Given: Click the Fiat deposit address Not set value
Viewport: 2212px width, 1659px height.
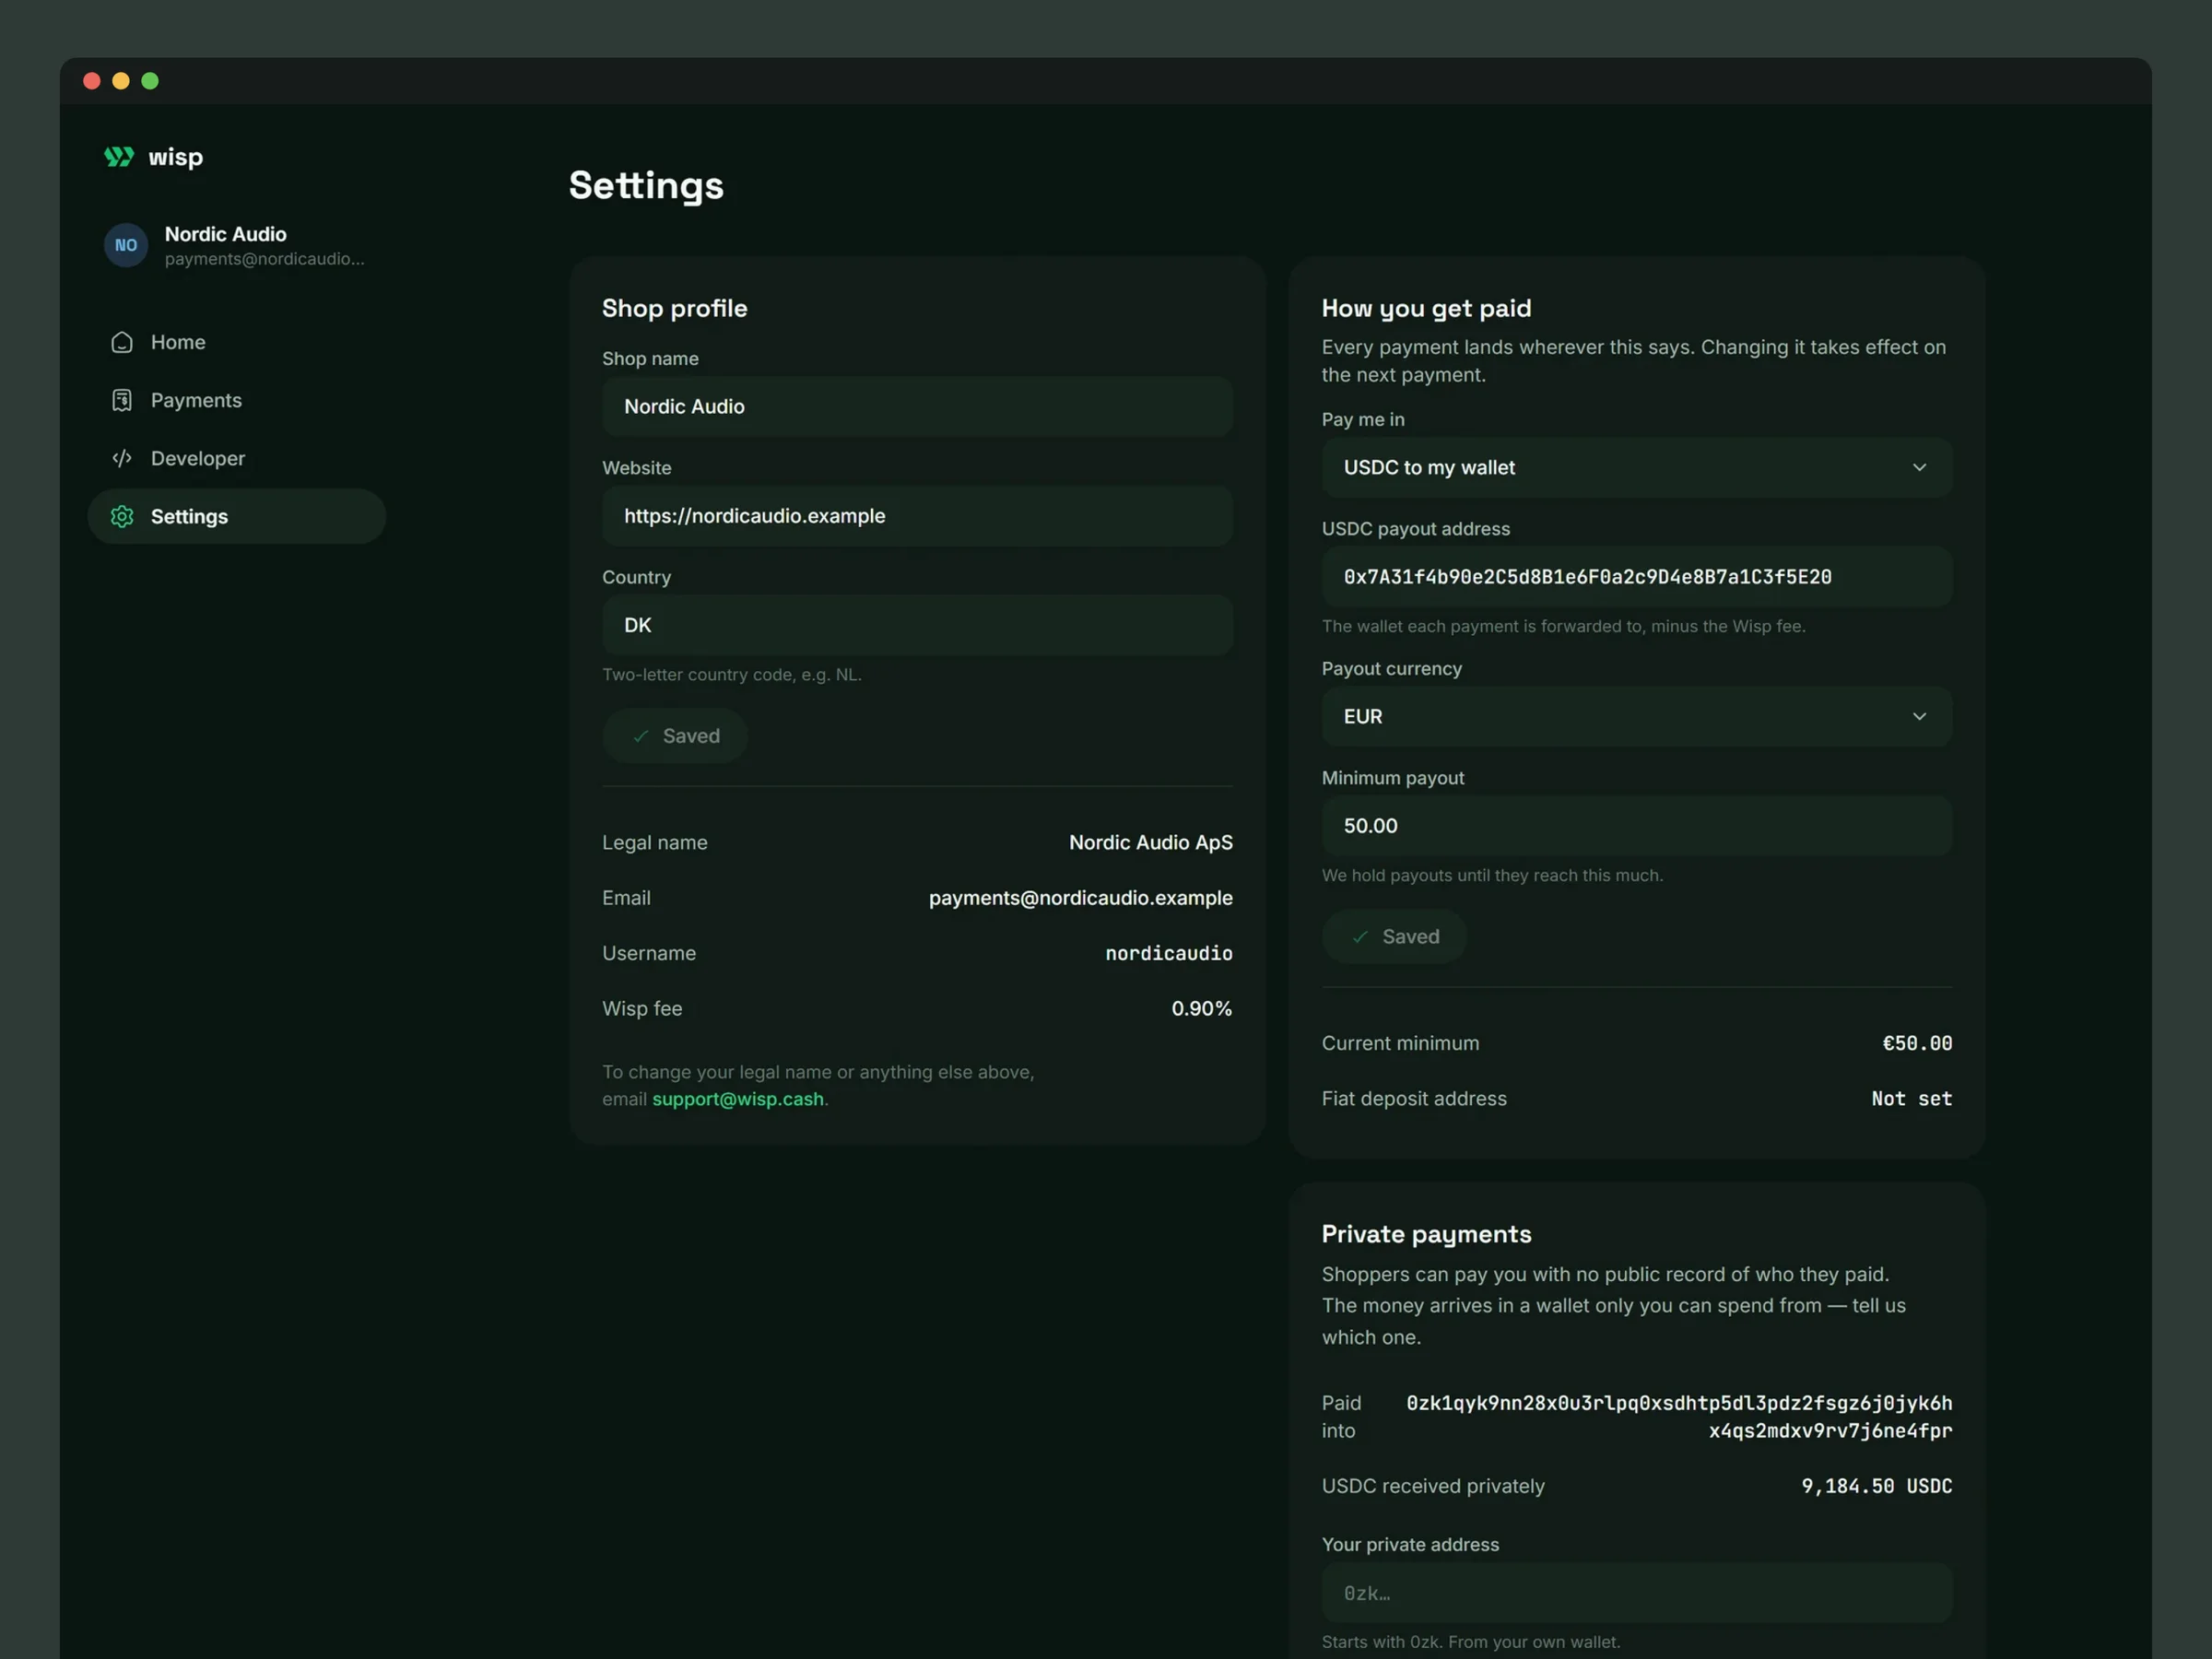Looking at the screenshot, I should point(1911,1098).
